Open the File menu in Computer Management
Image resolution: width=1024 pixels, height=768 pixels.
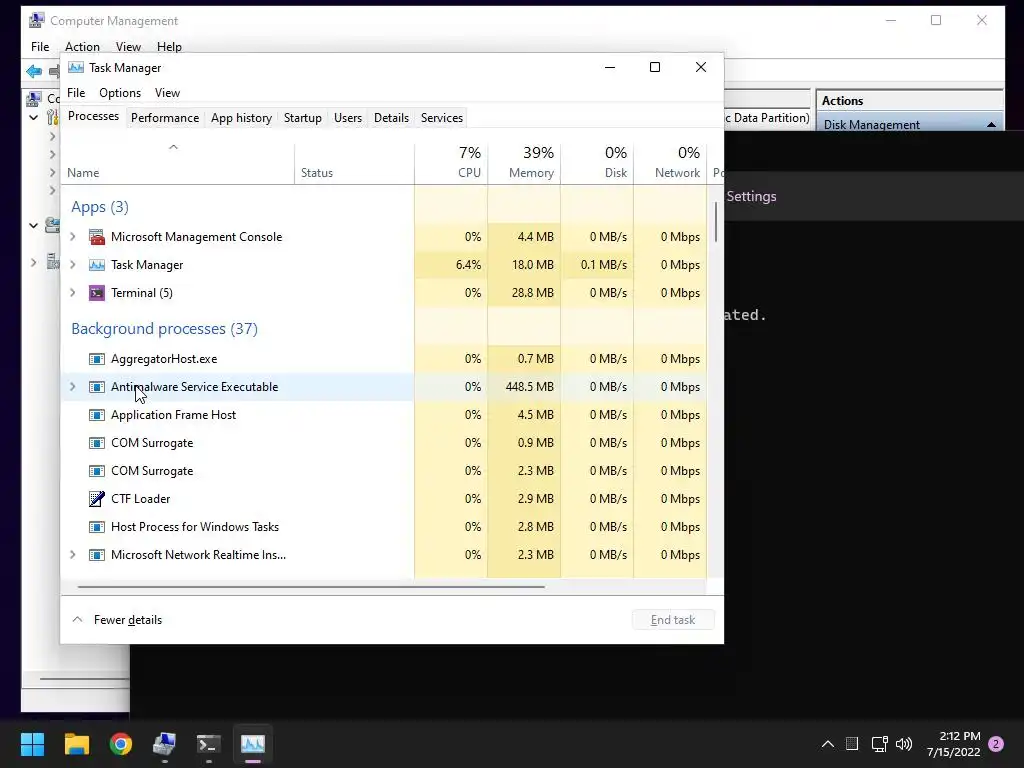click(x=40, y=47)
